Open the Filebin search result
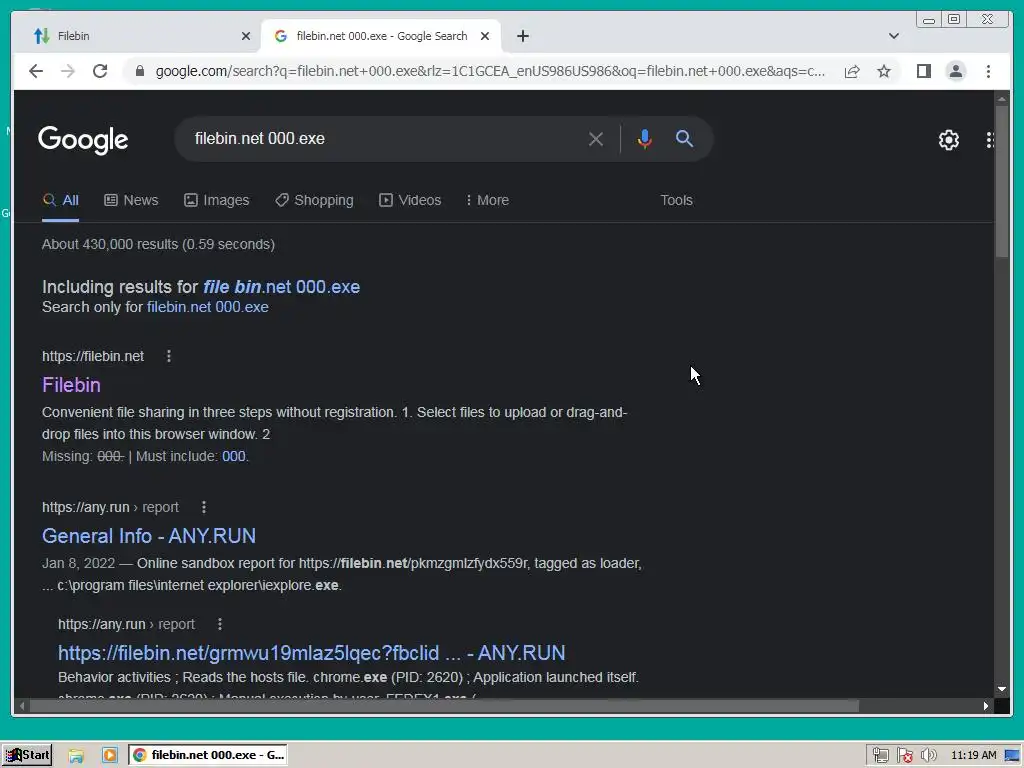Screen dimensions: 1024x768 tap(71, 385)
